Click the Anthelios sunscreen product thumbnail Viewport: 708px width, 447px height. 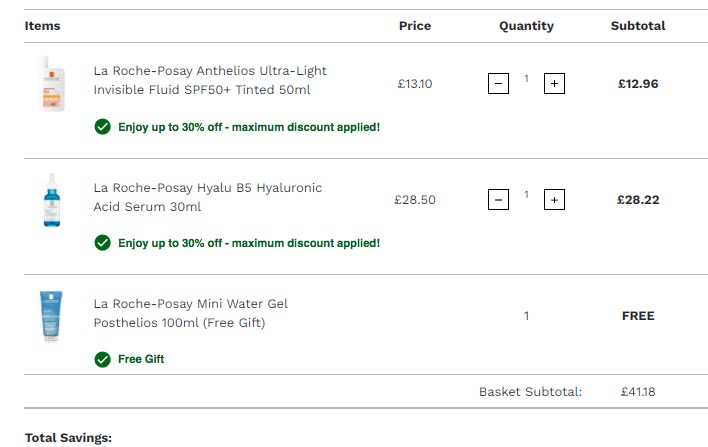click(x=52, y=84)
